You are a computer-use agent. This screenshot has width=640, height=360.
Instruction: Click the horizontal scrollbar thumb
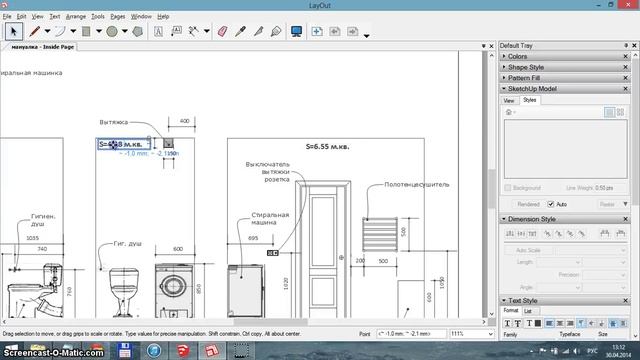[x=270, y=322]
